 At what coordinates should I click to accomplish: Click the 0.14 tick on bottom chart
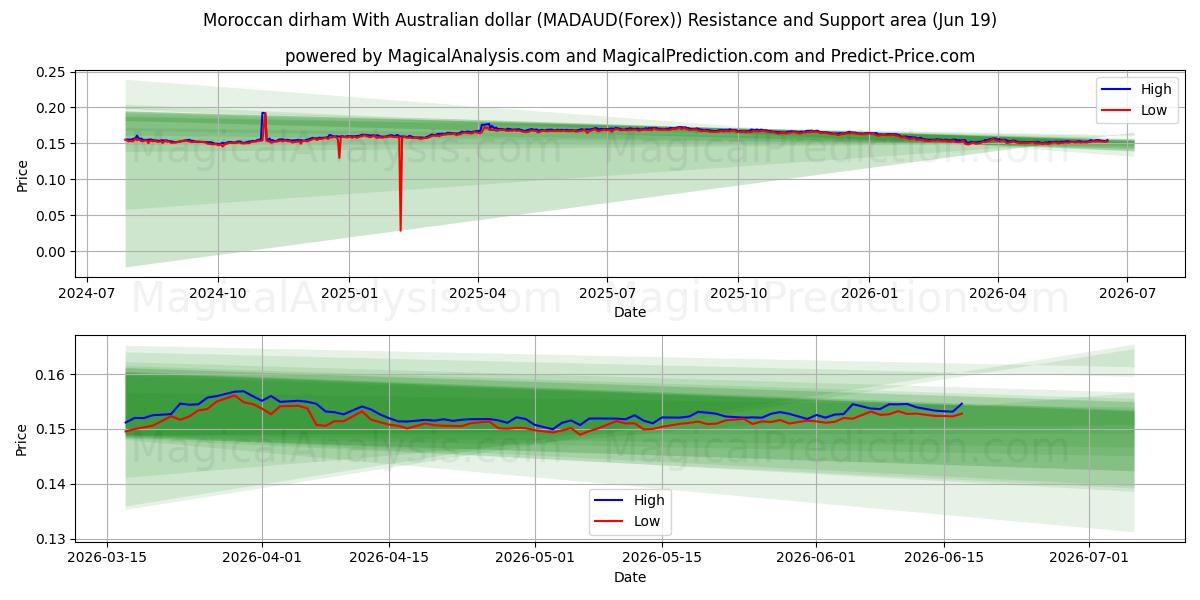point(51,484)
